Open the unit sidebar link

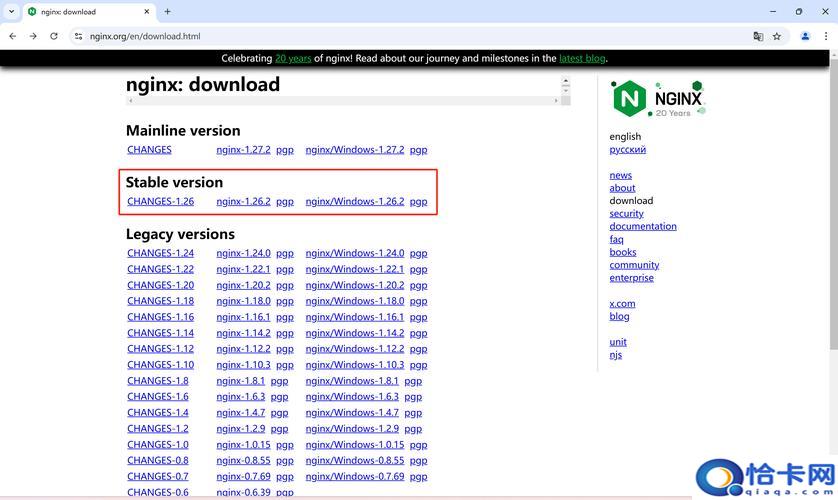coord(618,342)
